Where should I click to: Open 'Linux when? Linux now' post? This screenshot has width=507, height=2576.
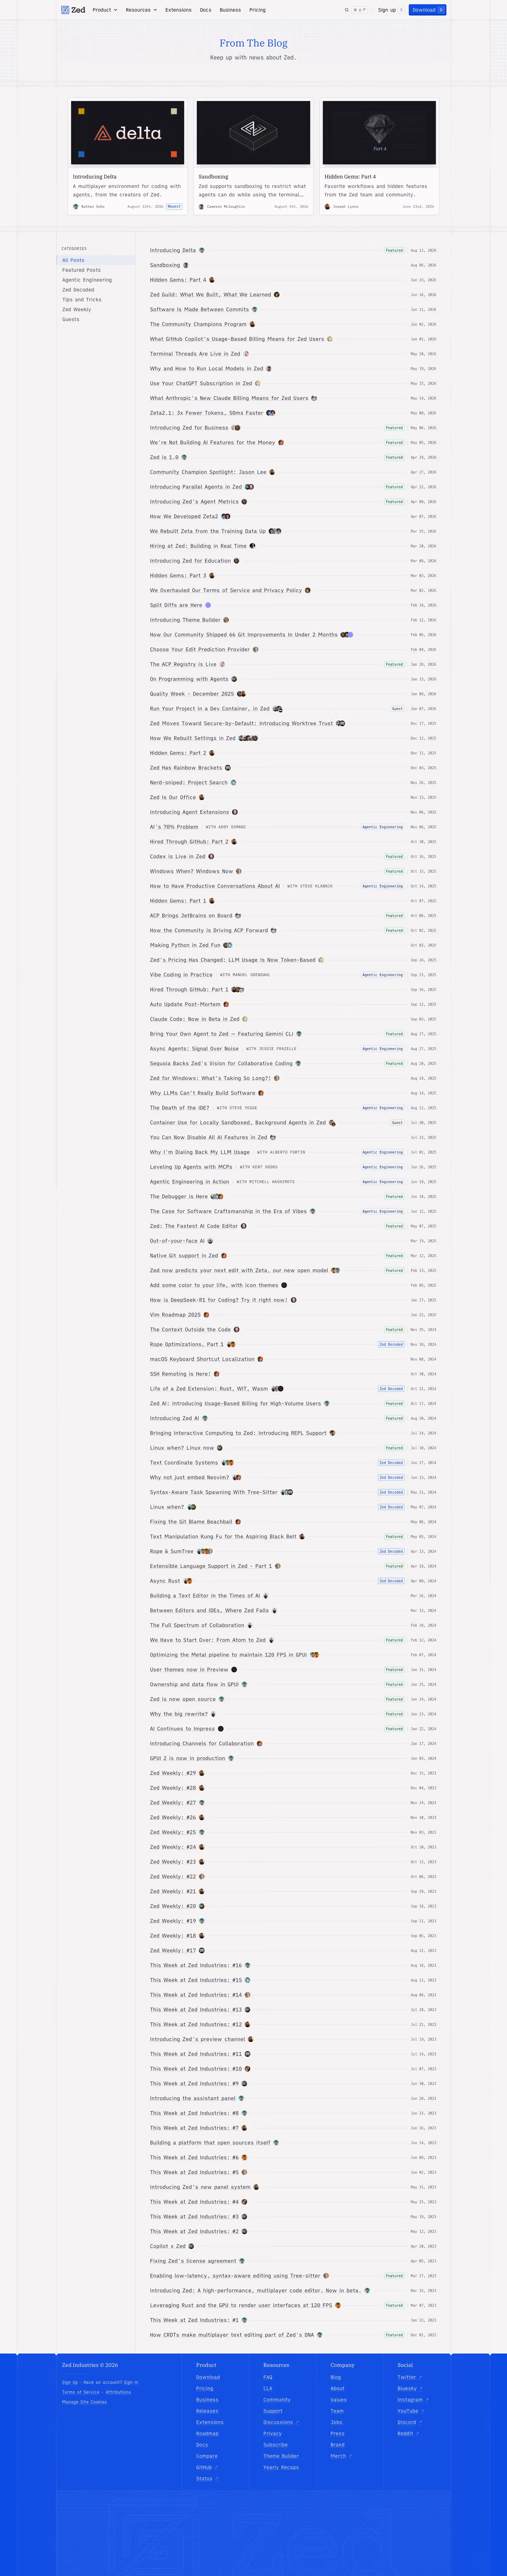pyautogui.click(x=182, y=1448)
